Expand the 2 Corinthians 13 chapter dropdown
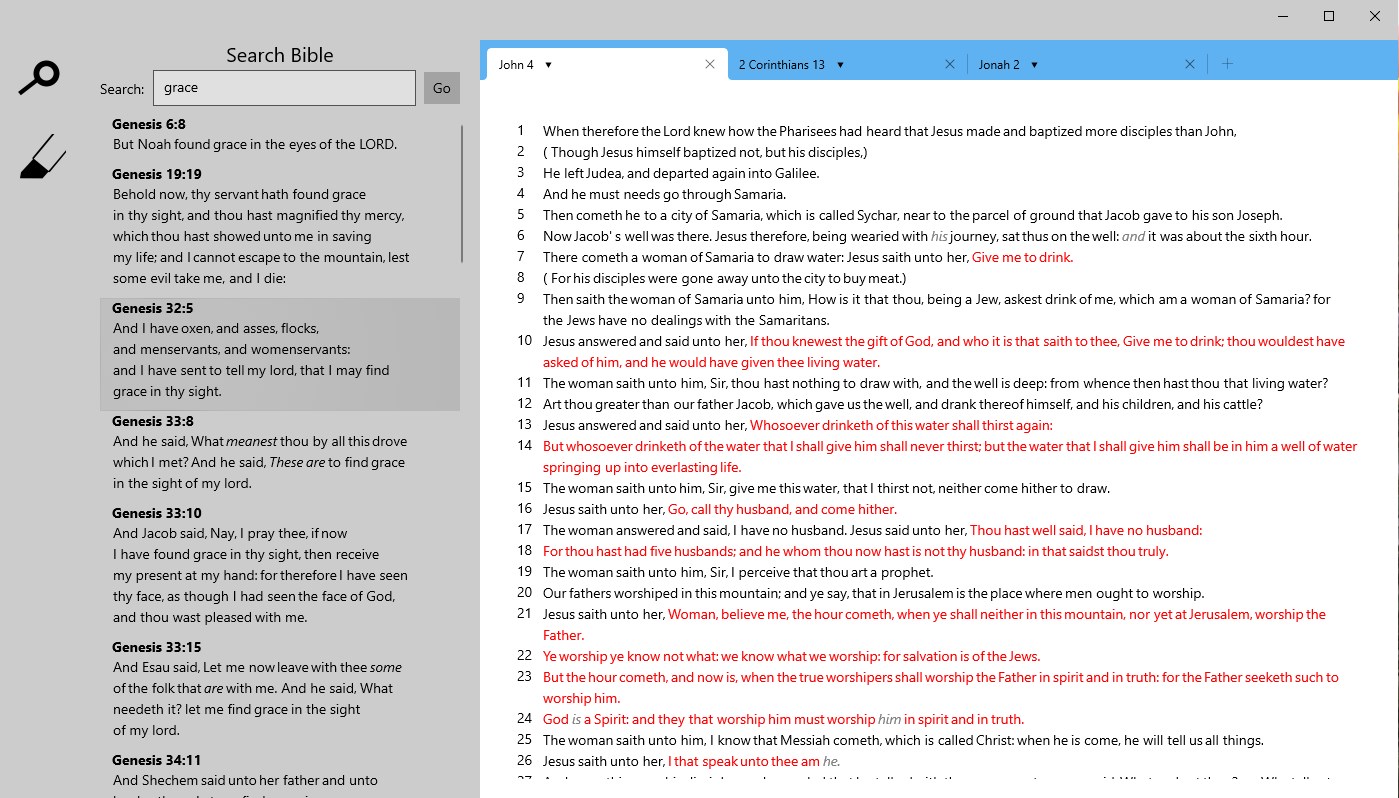1399x798 pixels. (x=840, y=64)
